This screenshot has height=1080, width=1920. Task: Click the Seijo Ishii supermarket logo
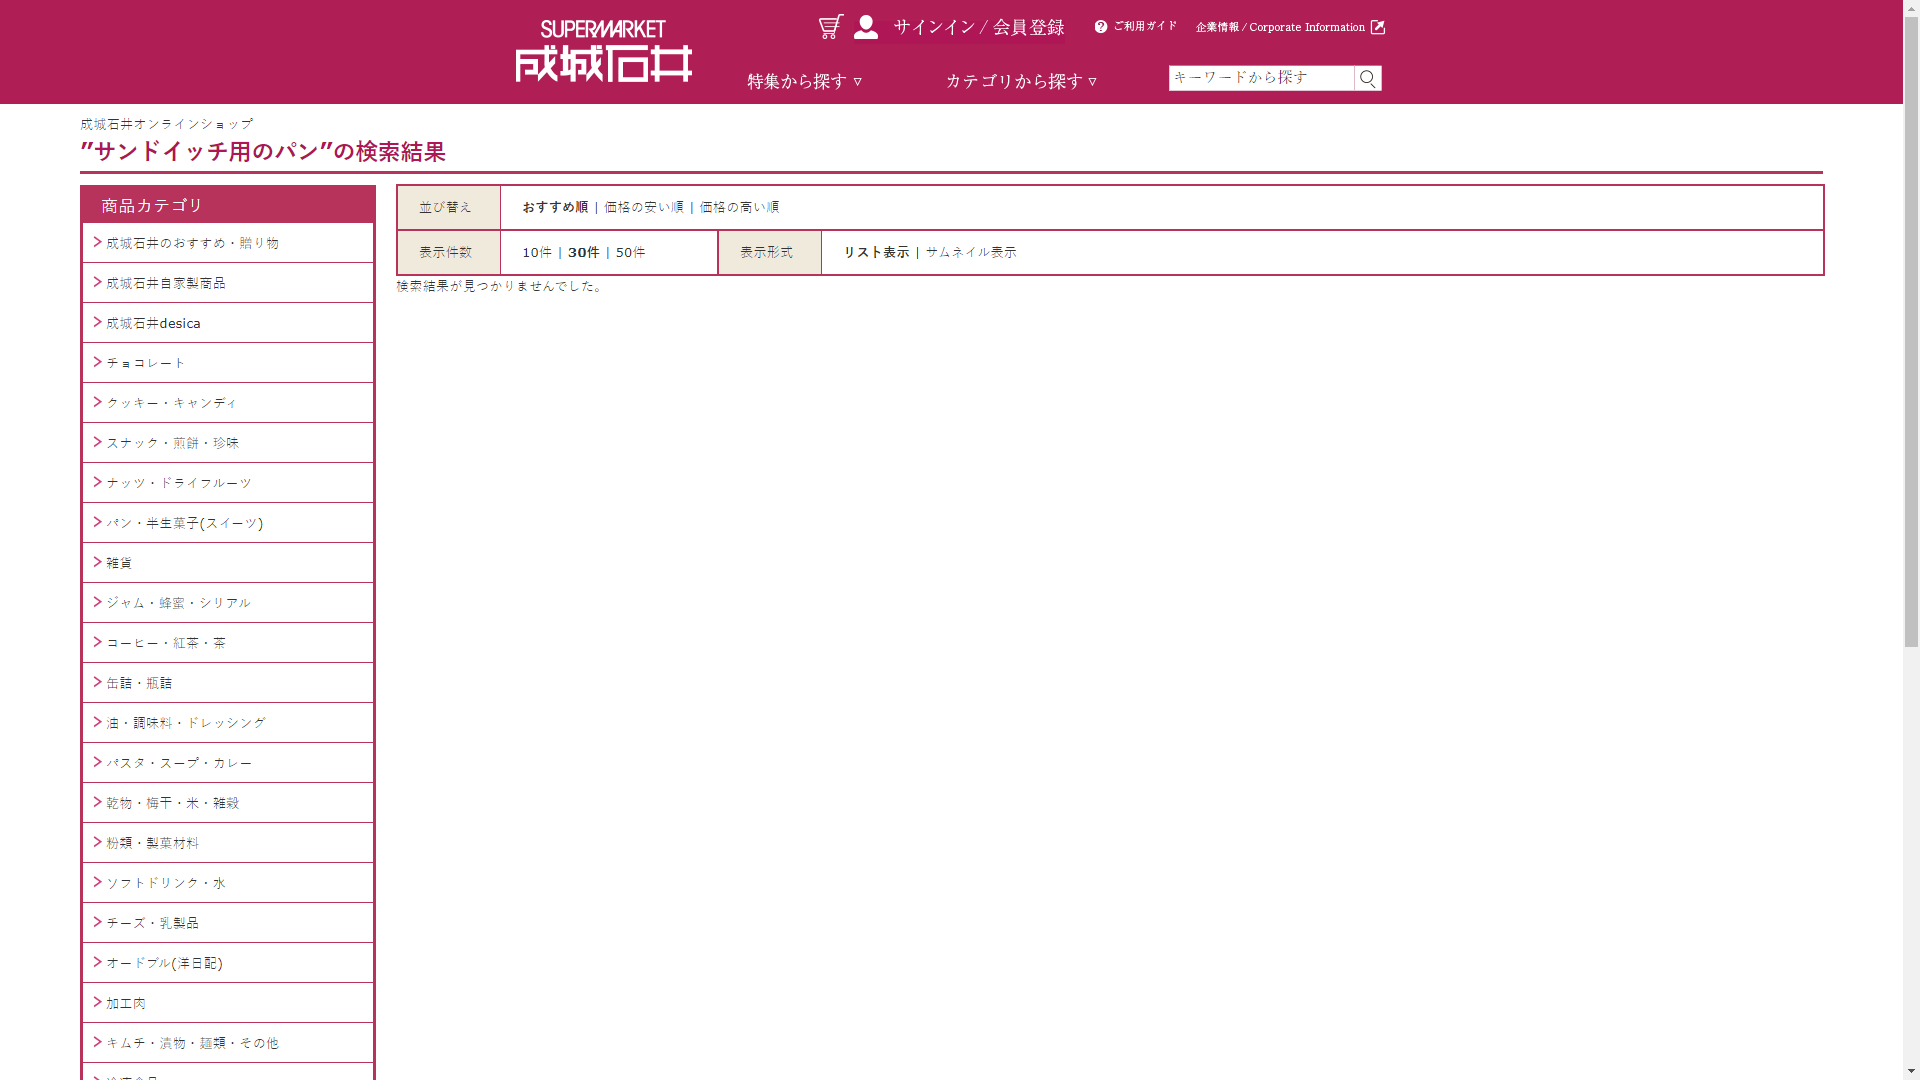603,51
